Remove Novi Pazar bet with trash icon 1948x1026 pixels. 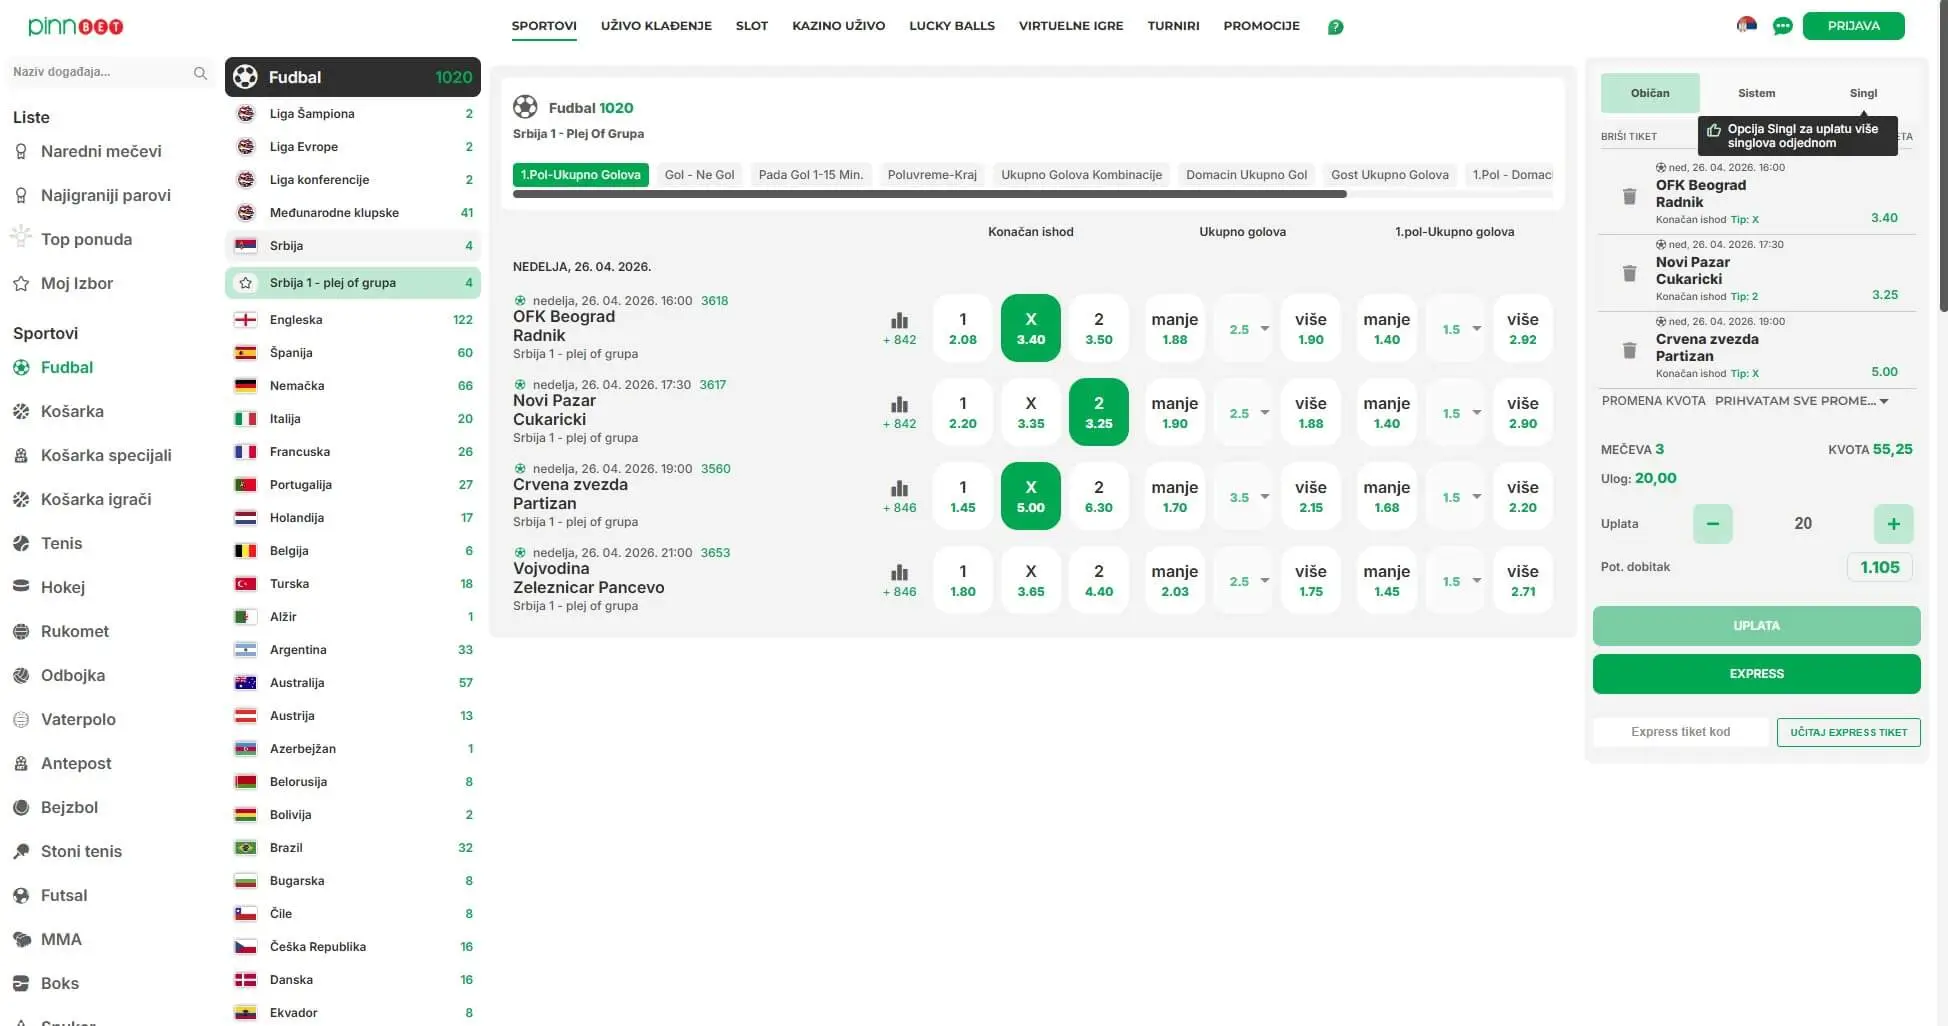(1629, 273)
